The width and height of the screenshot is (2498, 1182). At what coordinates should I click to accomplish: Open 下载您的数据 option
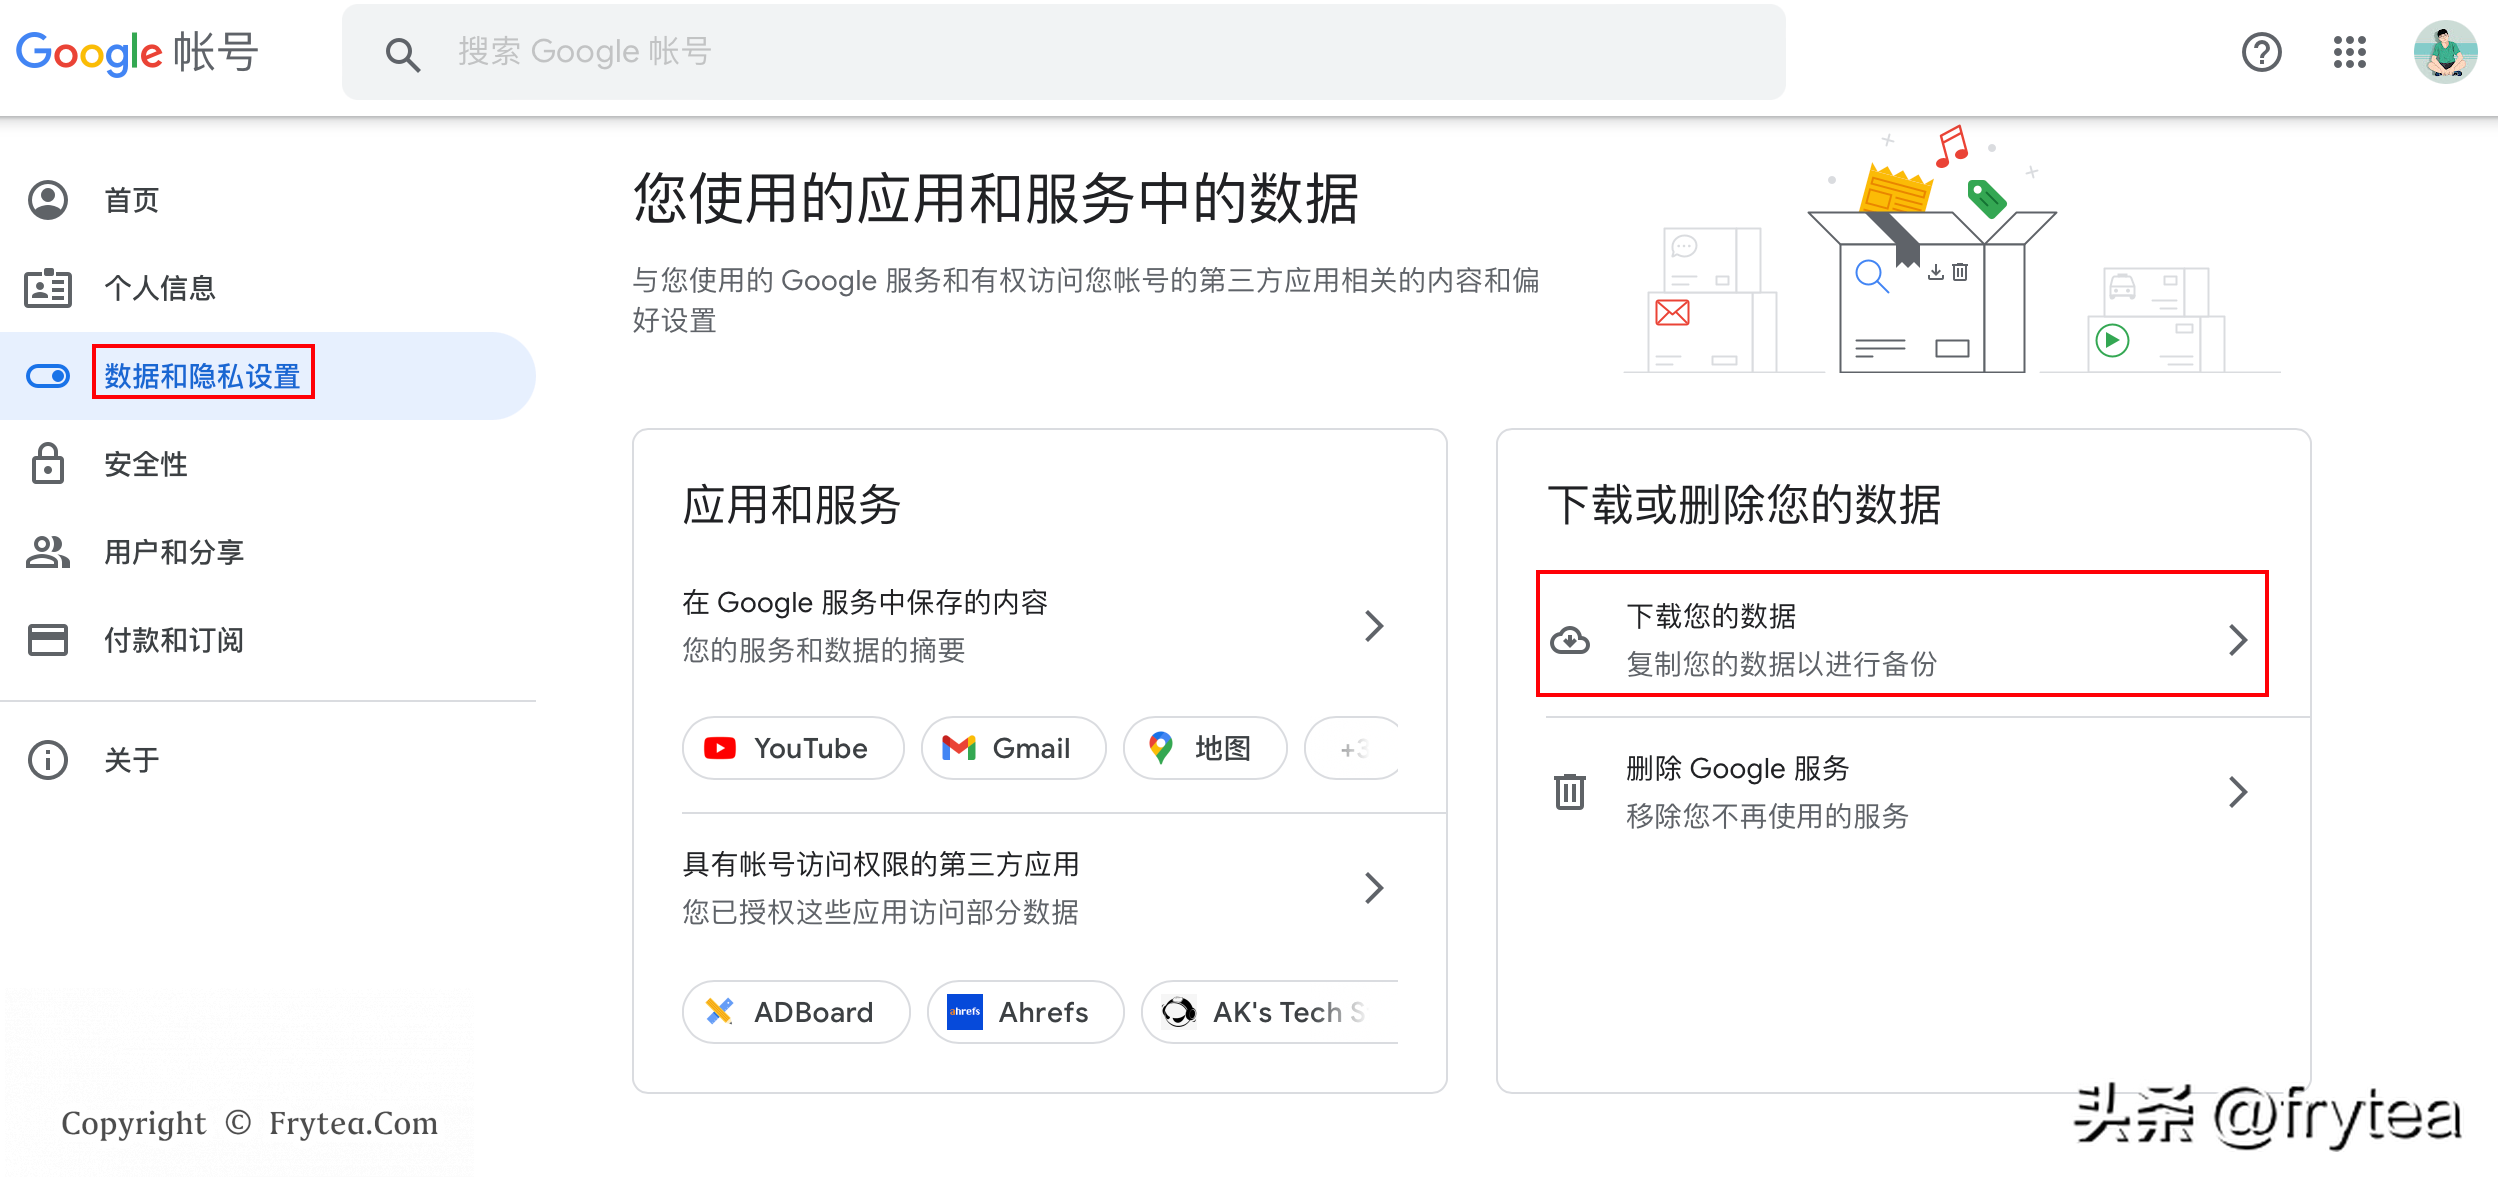pos(1901,634)
